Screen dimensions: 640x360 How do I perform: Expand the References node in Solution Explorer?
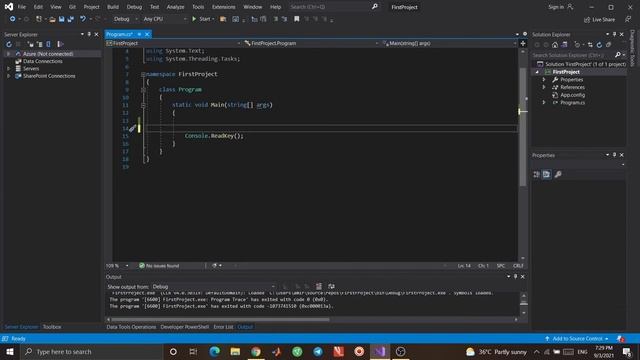544,87
